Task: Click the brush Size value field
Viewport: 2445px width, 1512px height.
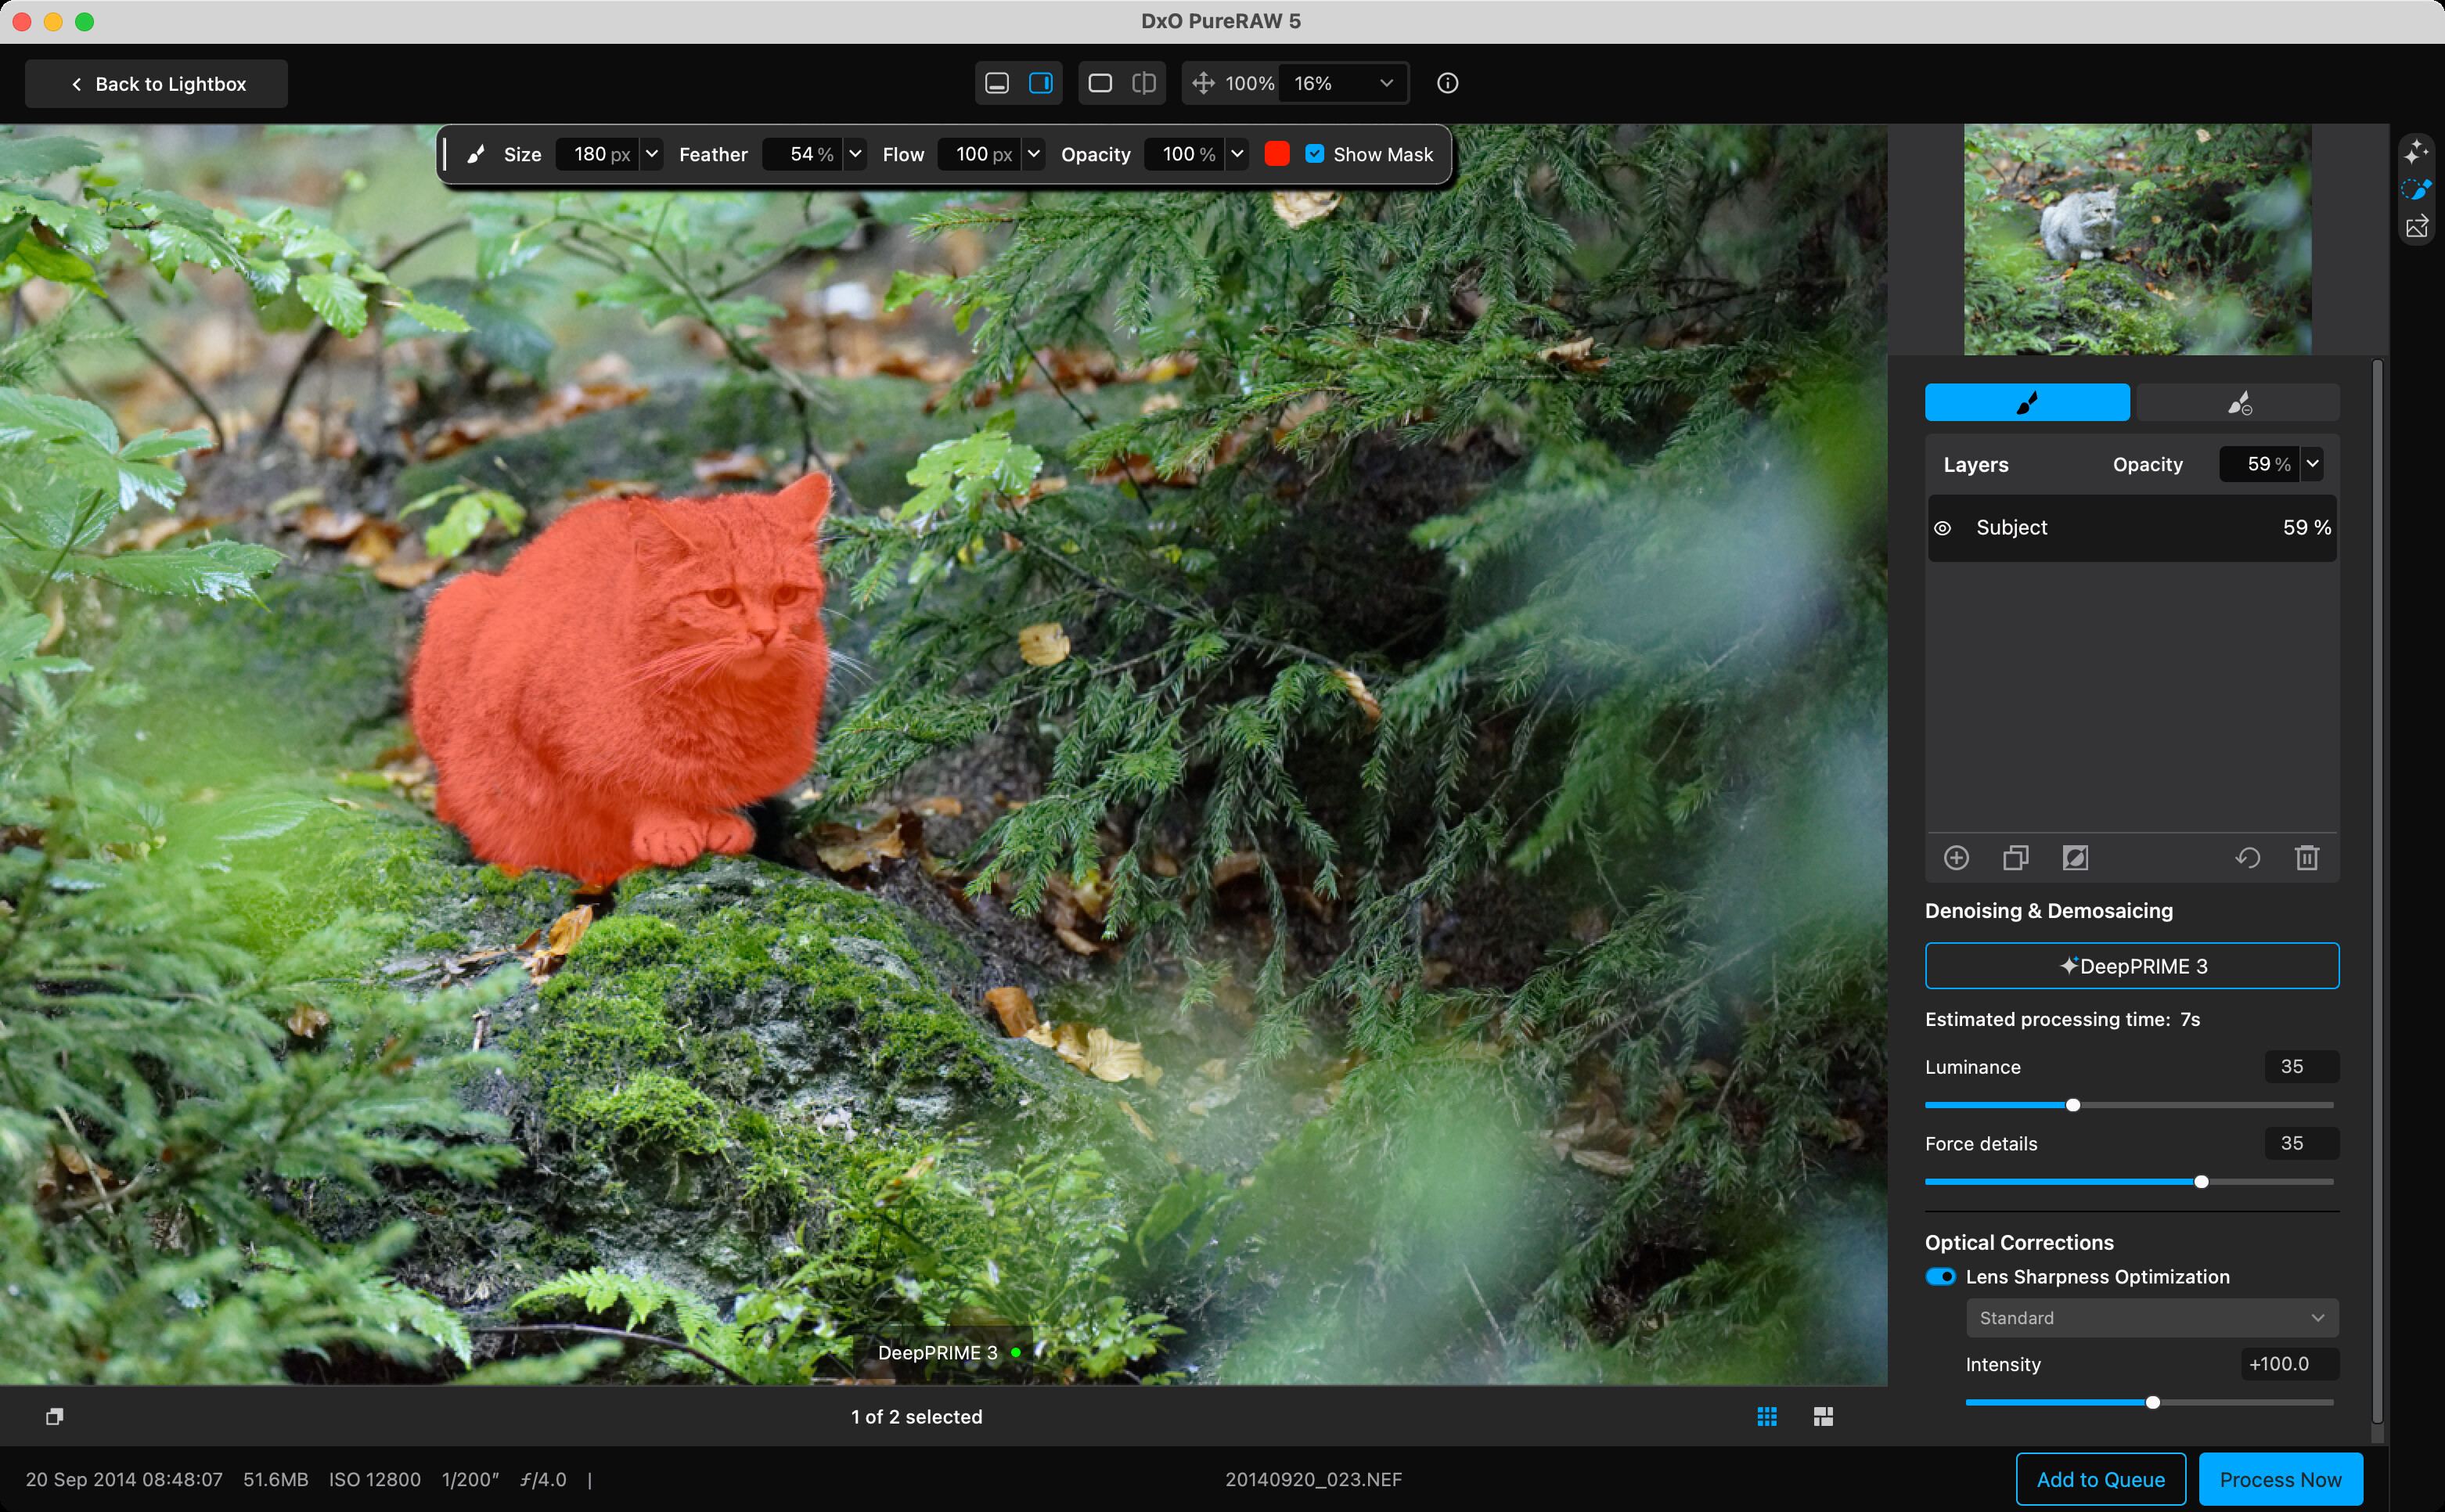Action: click(597, 154)
